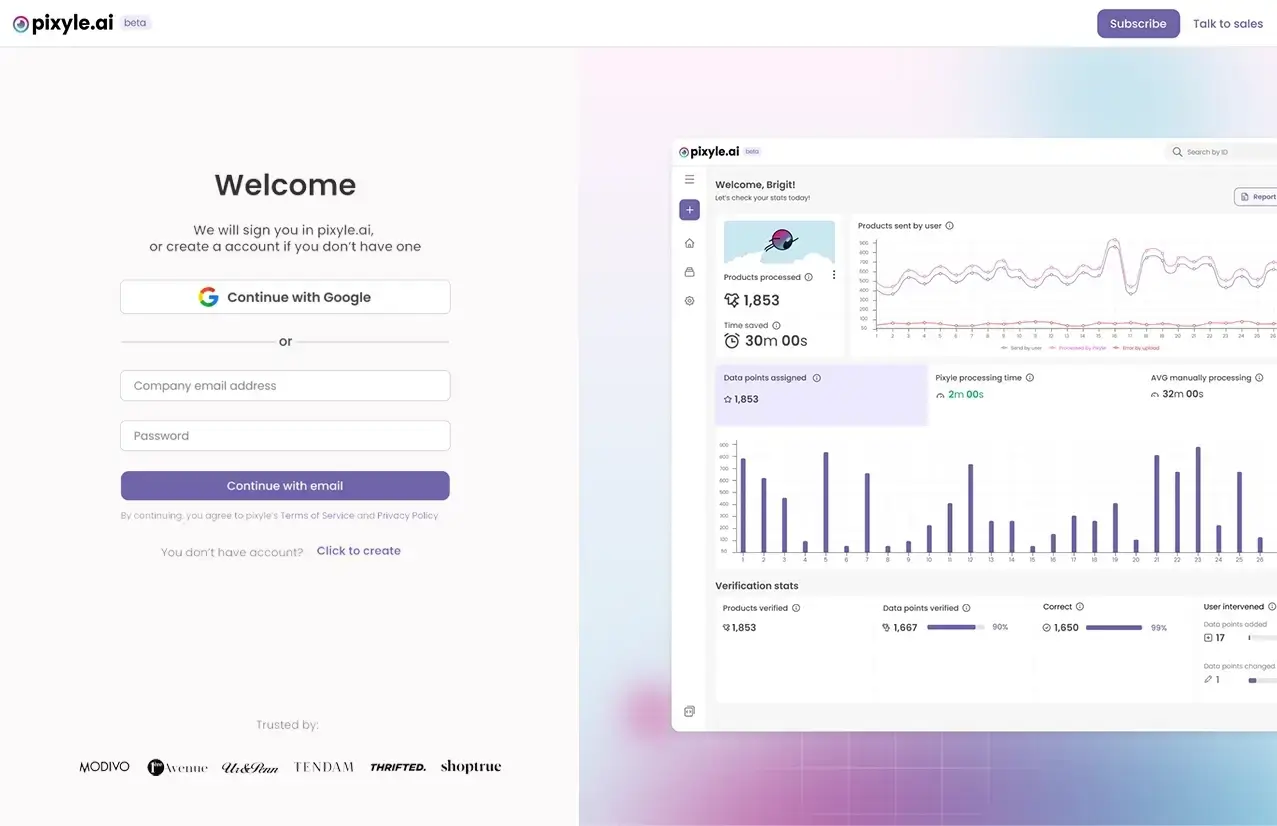The image size is (1277, 826).
Task: Click the search magnifier next to Search by ID
Action: 1177,151
